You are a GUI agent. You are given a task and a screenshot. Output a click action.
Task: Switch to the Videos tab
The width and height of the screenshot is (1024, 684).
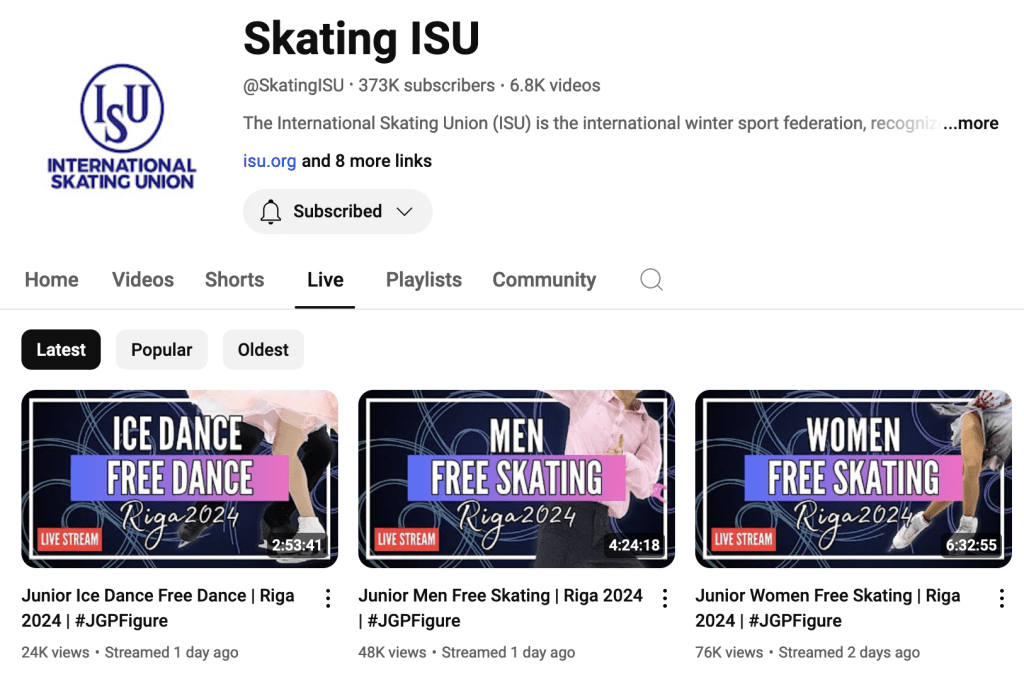click(143, 280)
